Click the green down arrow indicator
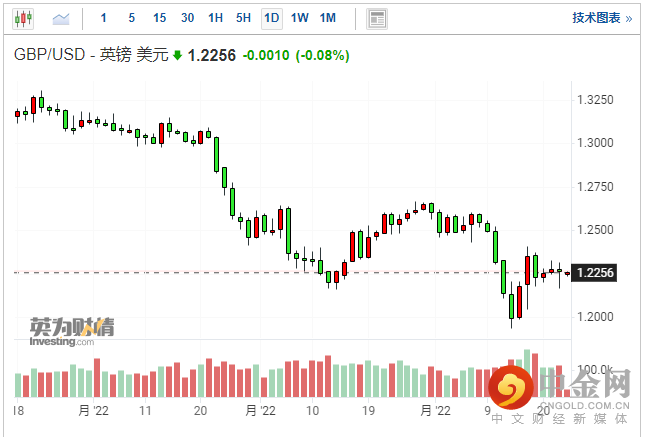Viewport: 645px width, 437px height. click(177, 56)
